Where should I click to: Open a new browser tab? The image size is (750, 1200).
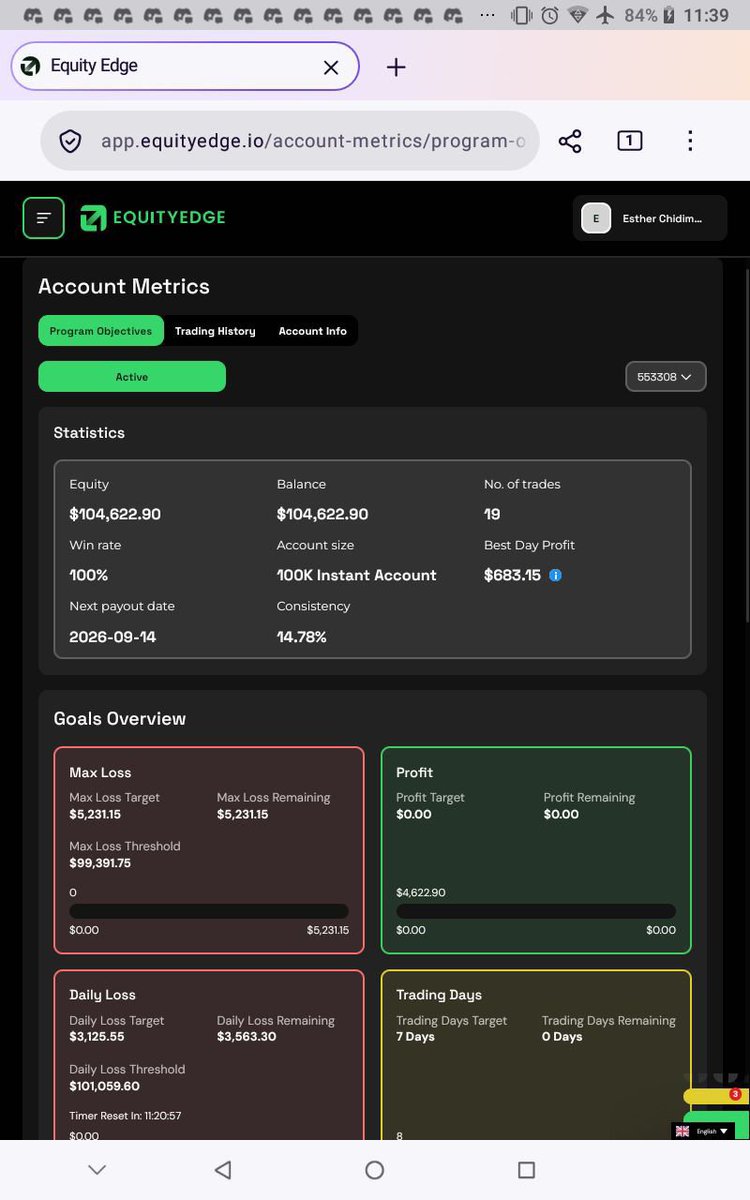click(x=396, y=67)
